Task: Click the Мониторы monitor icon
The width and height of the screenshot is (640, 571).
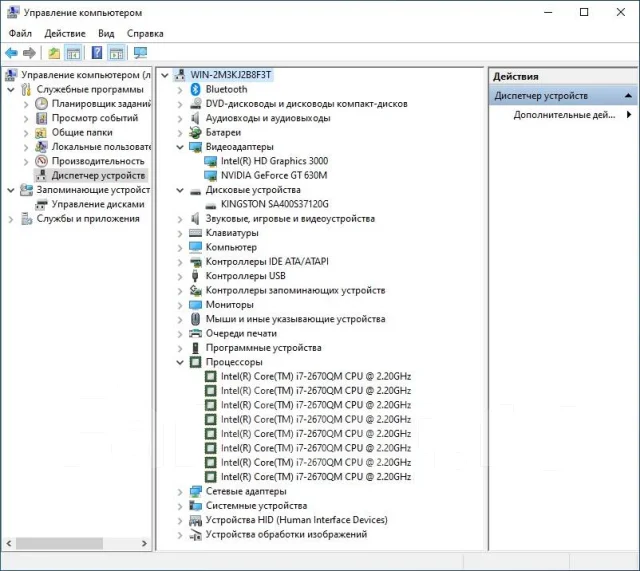Action: pyautogui.click(x=196, y=305)
